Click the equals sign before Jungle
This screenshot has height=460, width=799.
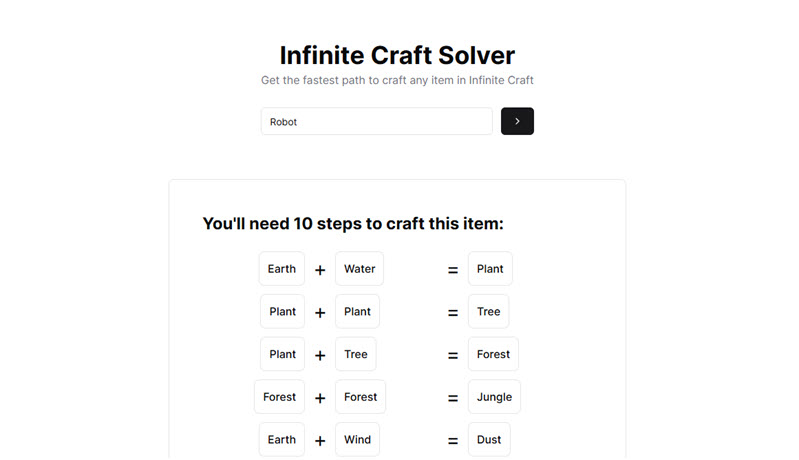pos(453,398)
